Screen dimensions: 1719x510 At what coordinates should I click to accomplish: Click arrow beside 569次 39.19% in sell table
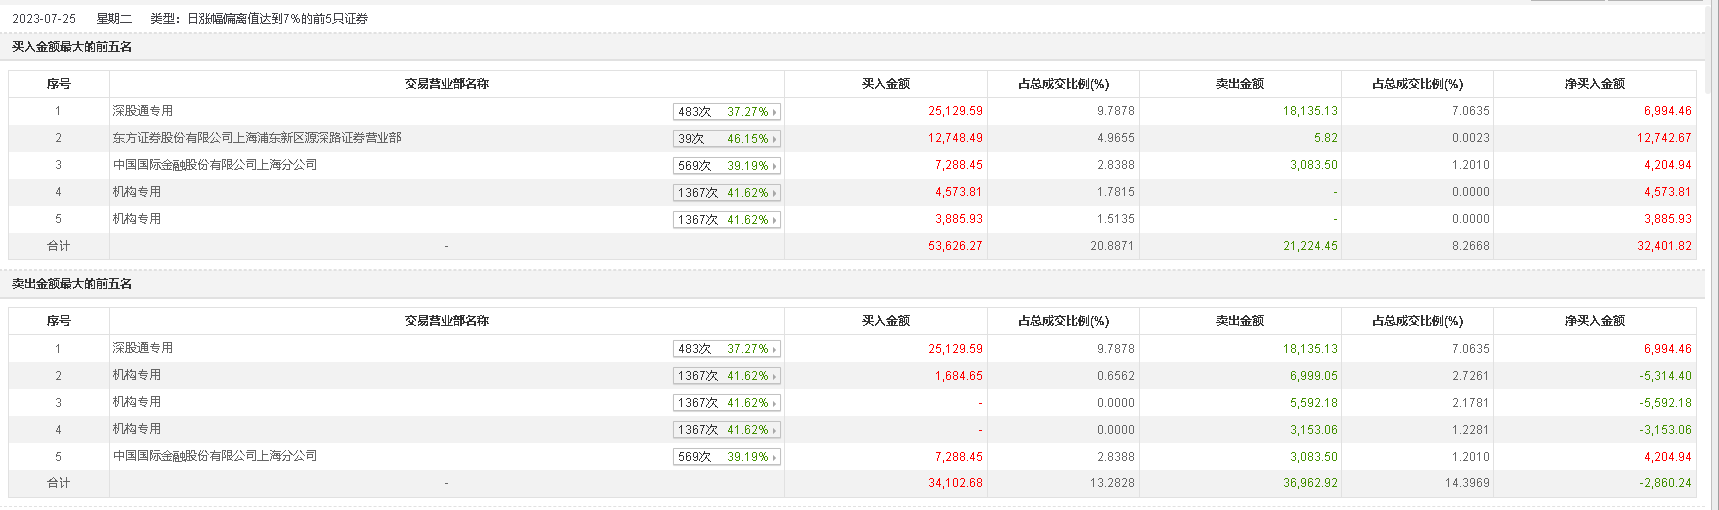tap(775, 457)
